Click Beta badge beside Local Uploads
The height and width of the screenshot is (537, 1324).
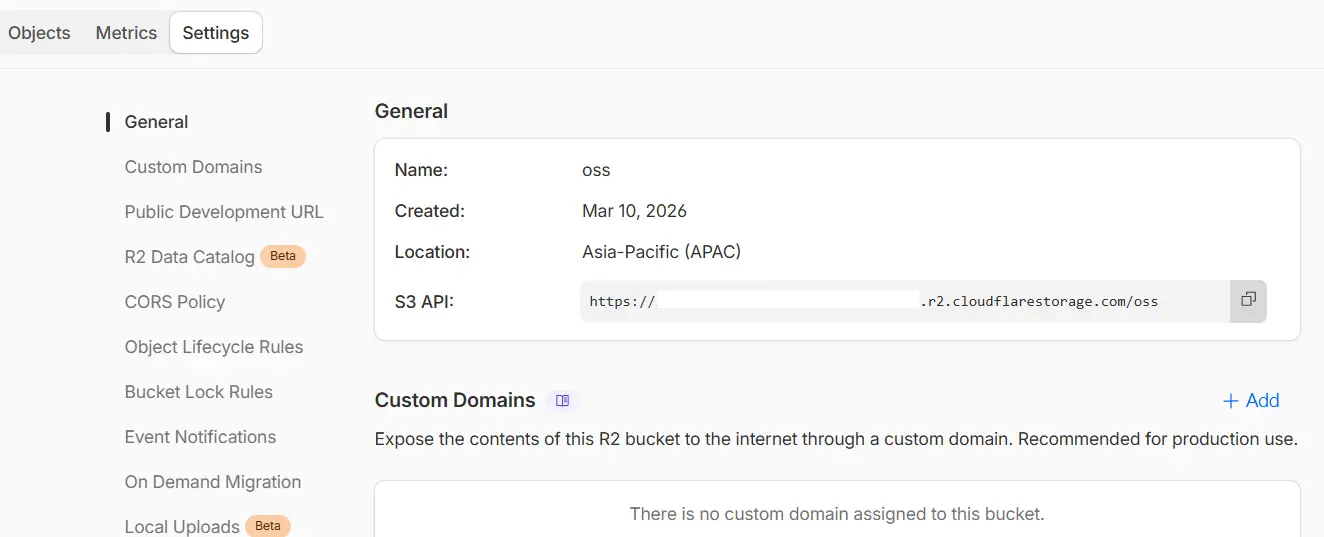268,526
